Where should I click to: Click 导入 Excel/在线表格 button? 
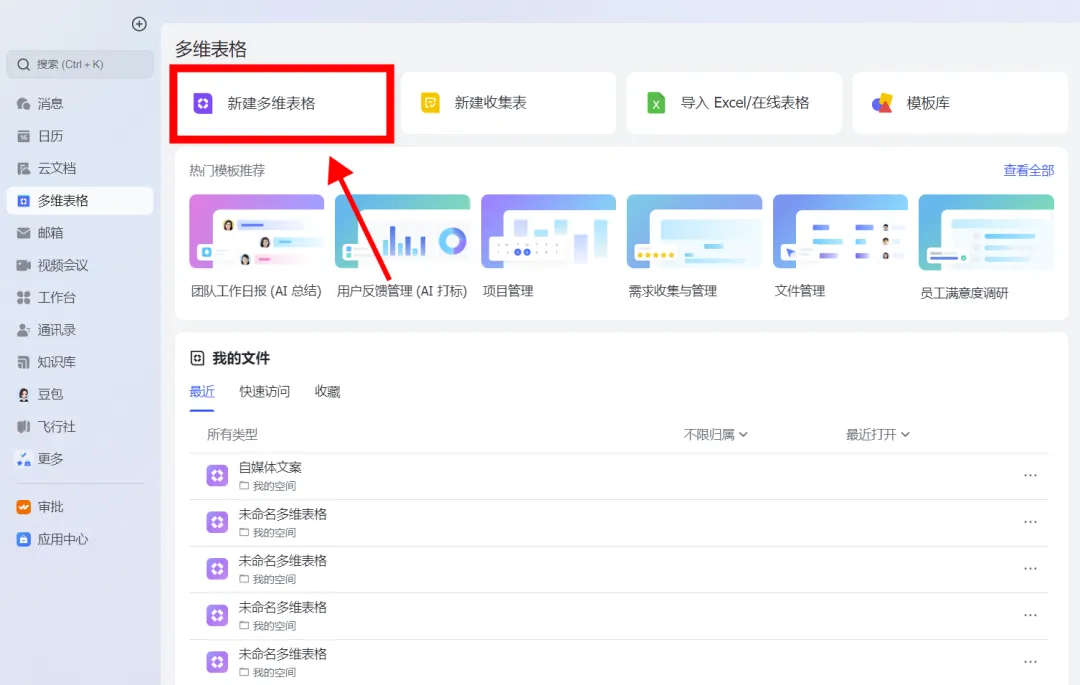[x=734, y=103]
